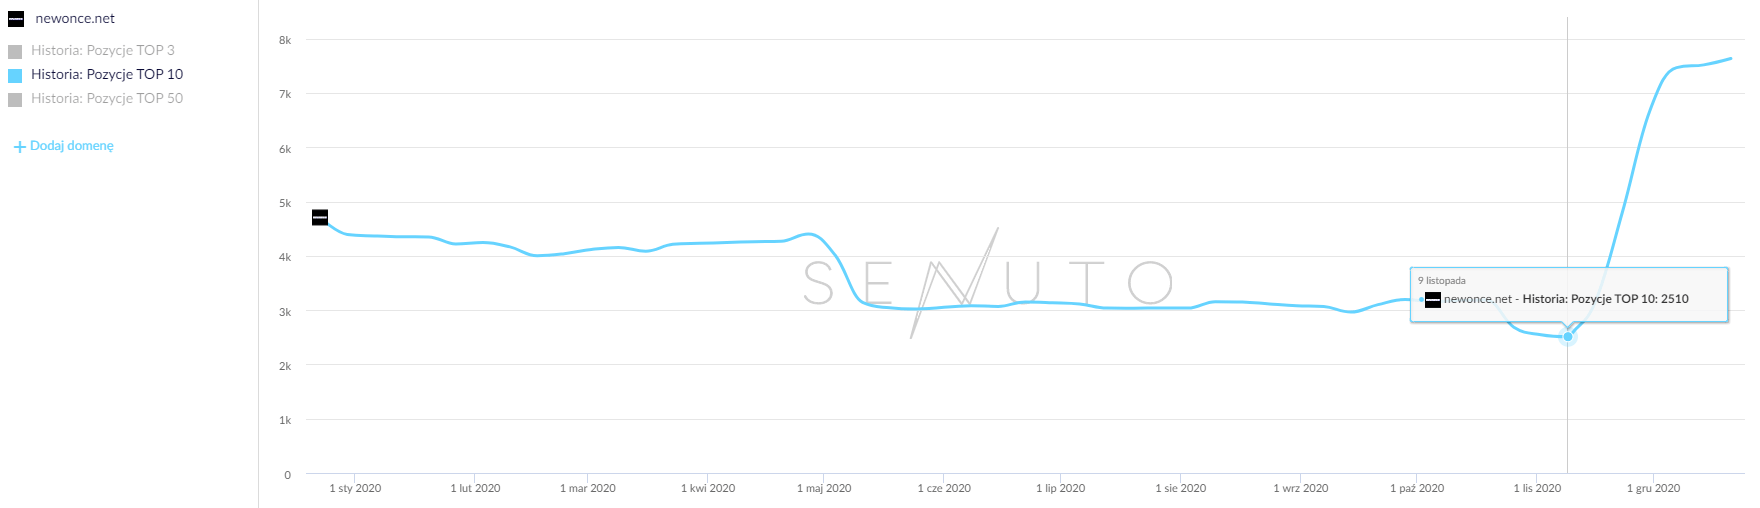Click the 1 lip 2020 axis label

(x=1060, y=488)
